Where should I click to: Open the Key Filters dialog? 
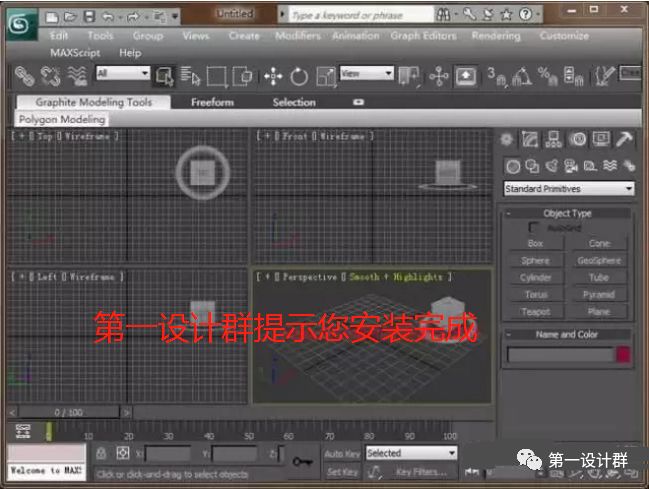click(x=421, y=472)
